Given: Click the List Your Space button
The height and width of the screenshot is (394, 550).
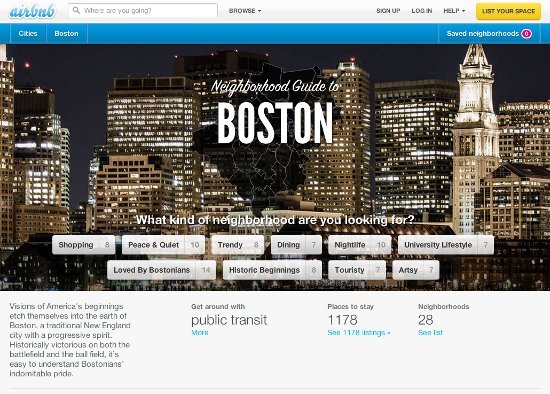Looking at the screenshot, I should (508, 11).
